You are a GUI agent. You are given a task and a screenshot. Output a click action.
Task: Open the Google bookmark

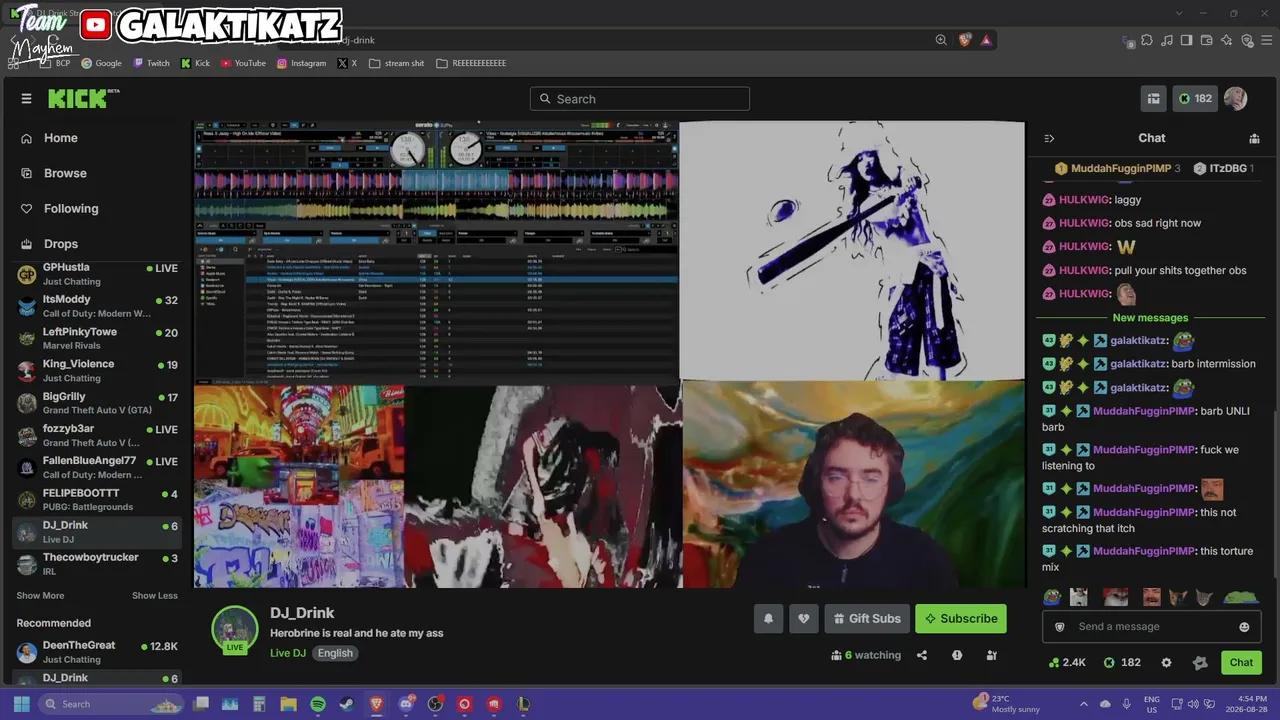click(101, 63)
